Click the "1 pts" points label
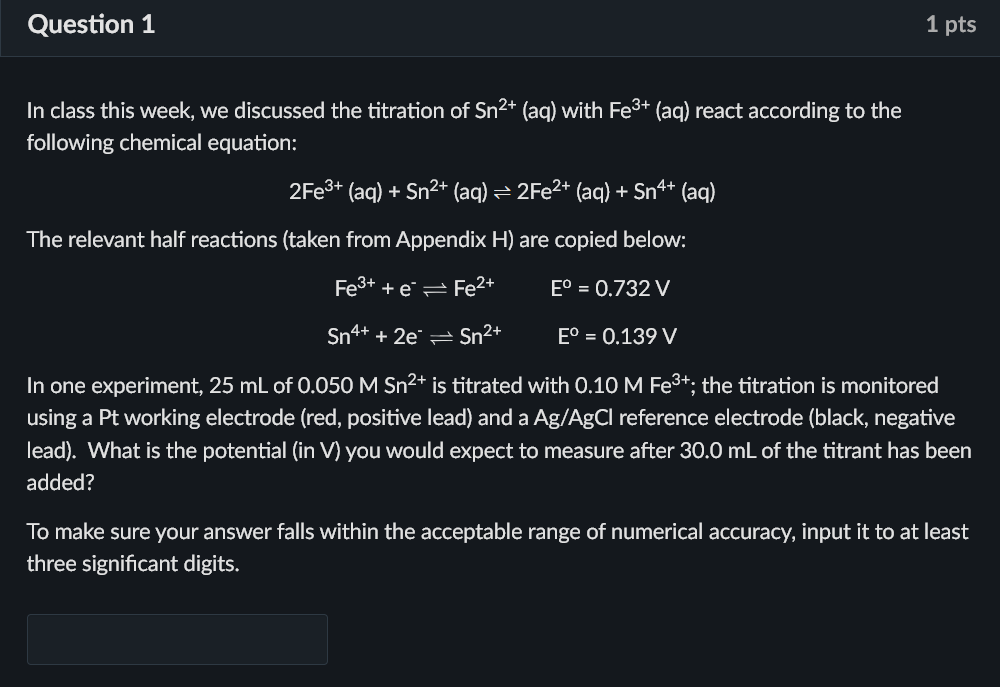Viewport: 1000px width, 687px height. click(x=951, y=24)
